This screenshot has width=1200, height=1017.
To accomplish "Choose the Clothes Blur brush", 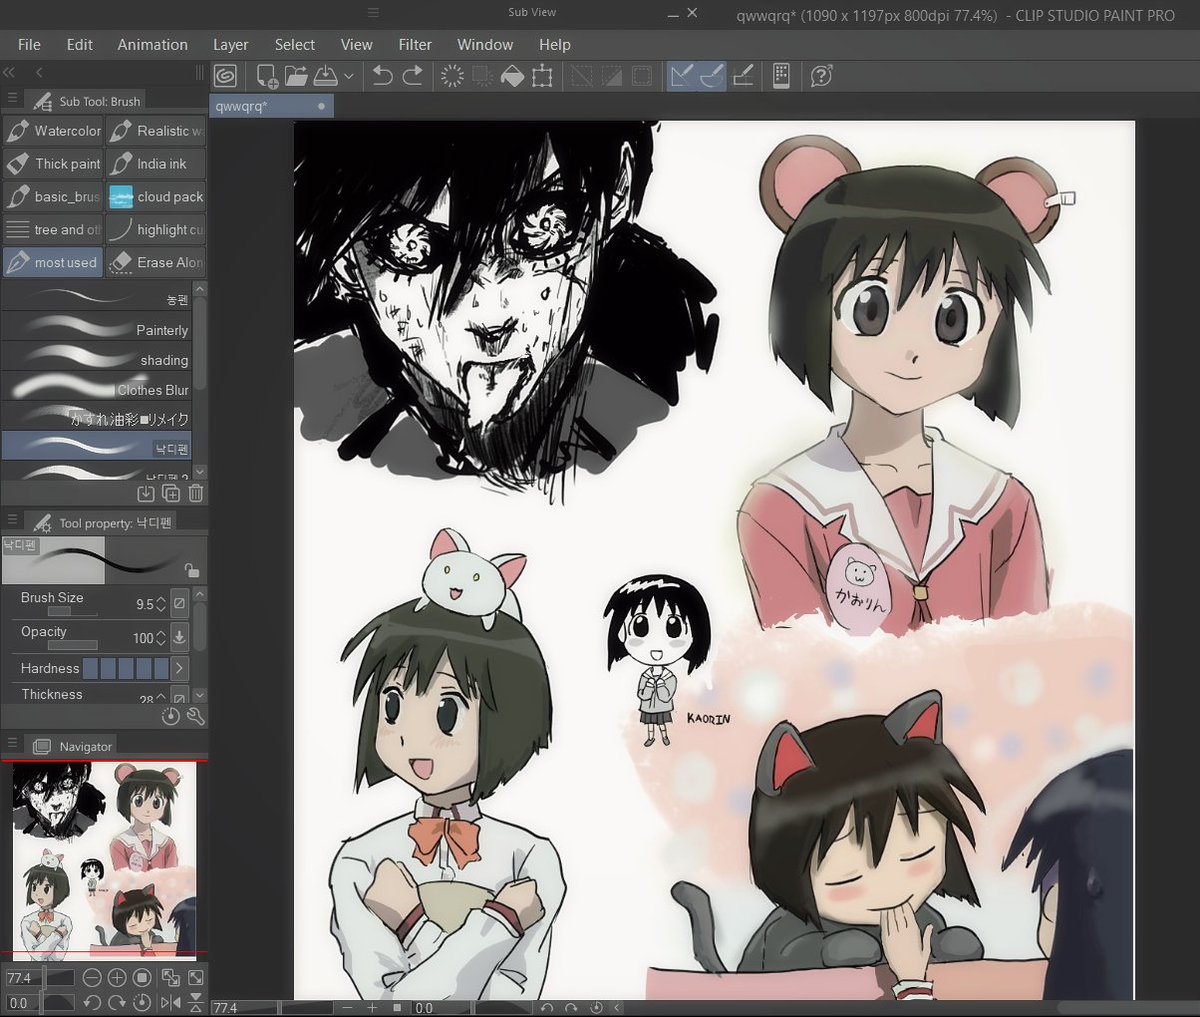I will (97, 389).
